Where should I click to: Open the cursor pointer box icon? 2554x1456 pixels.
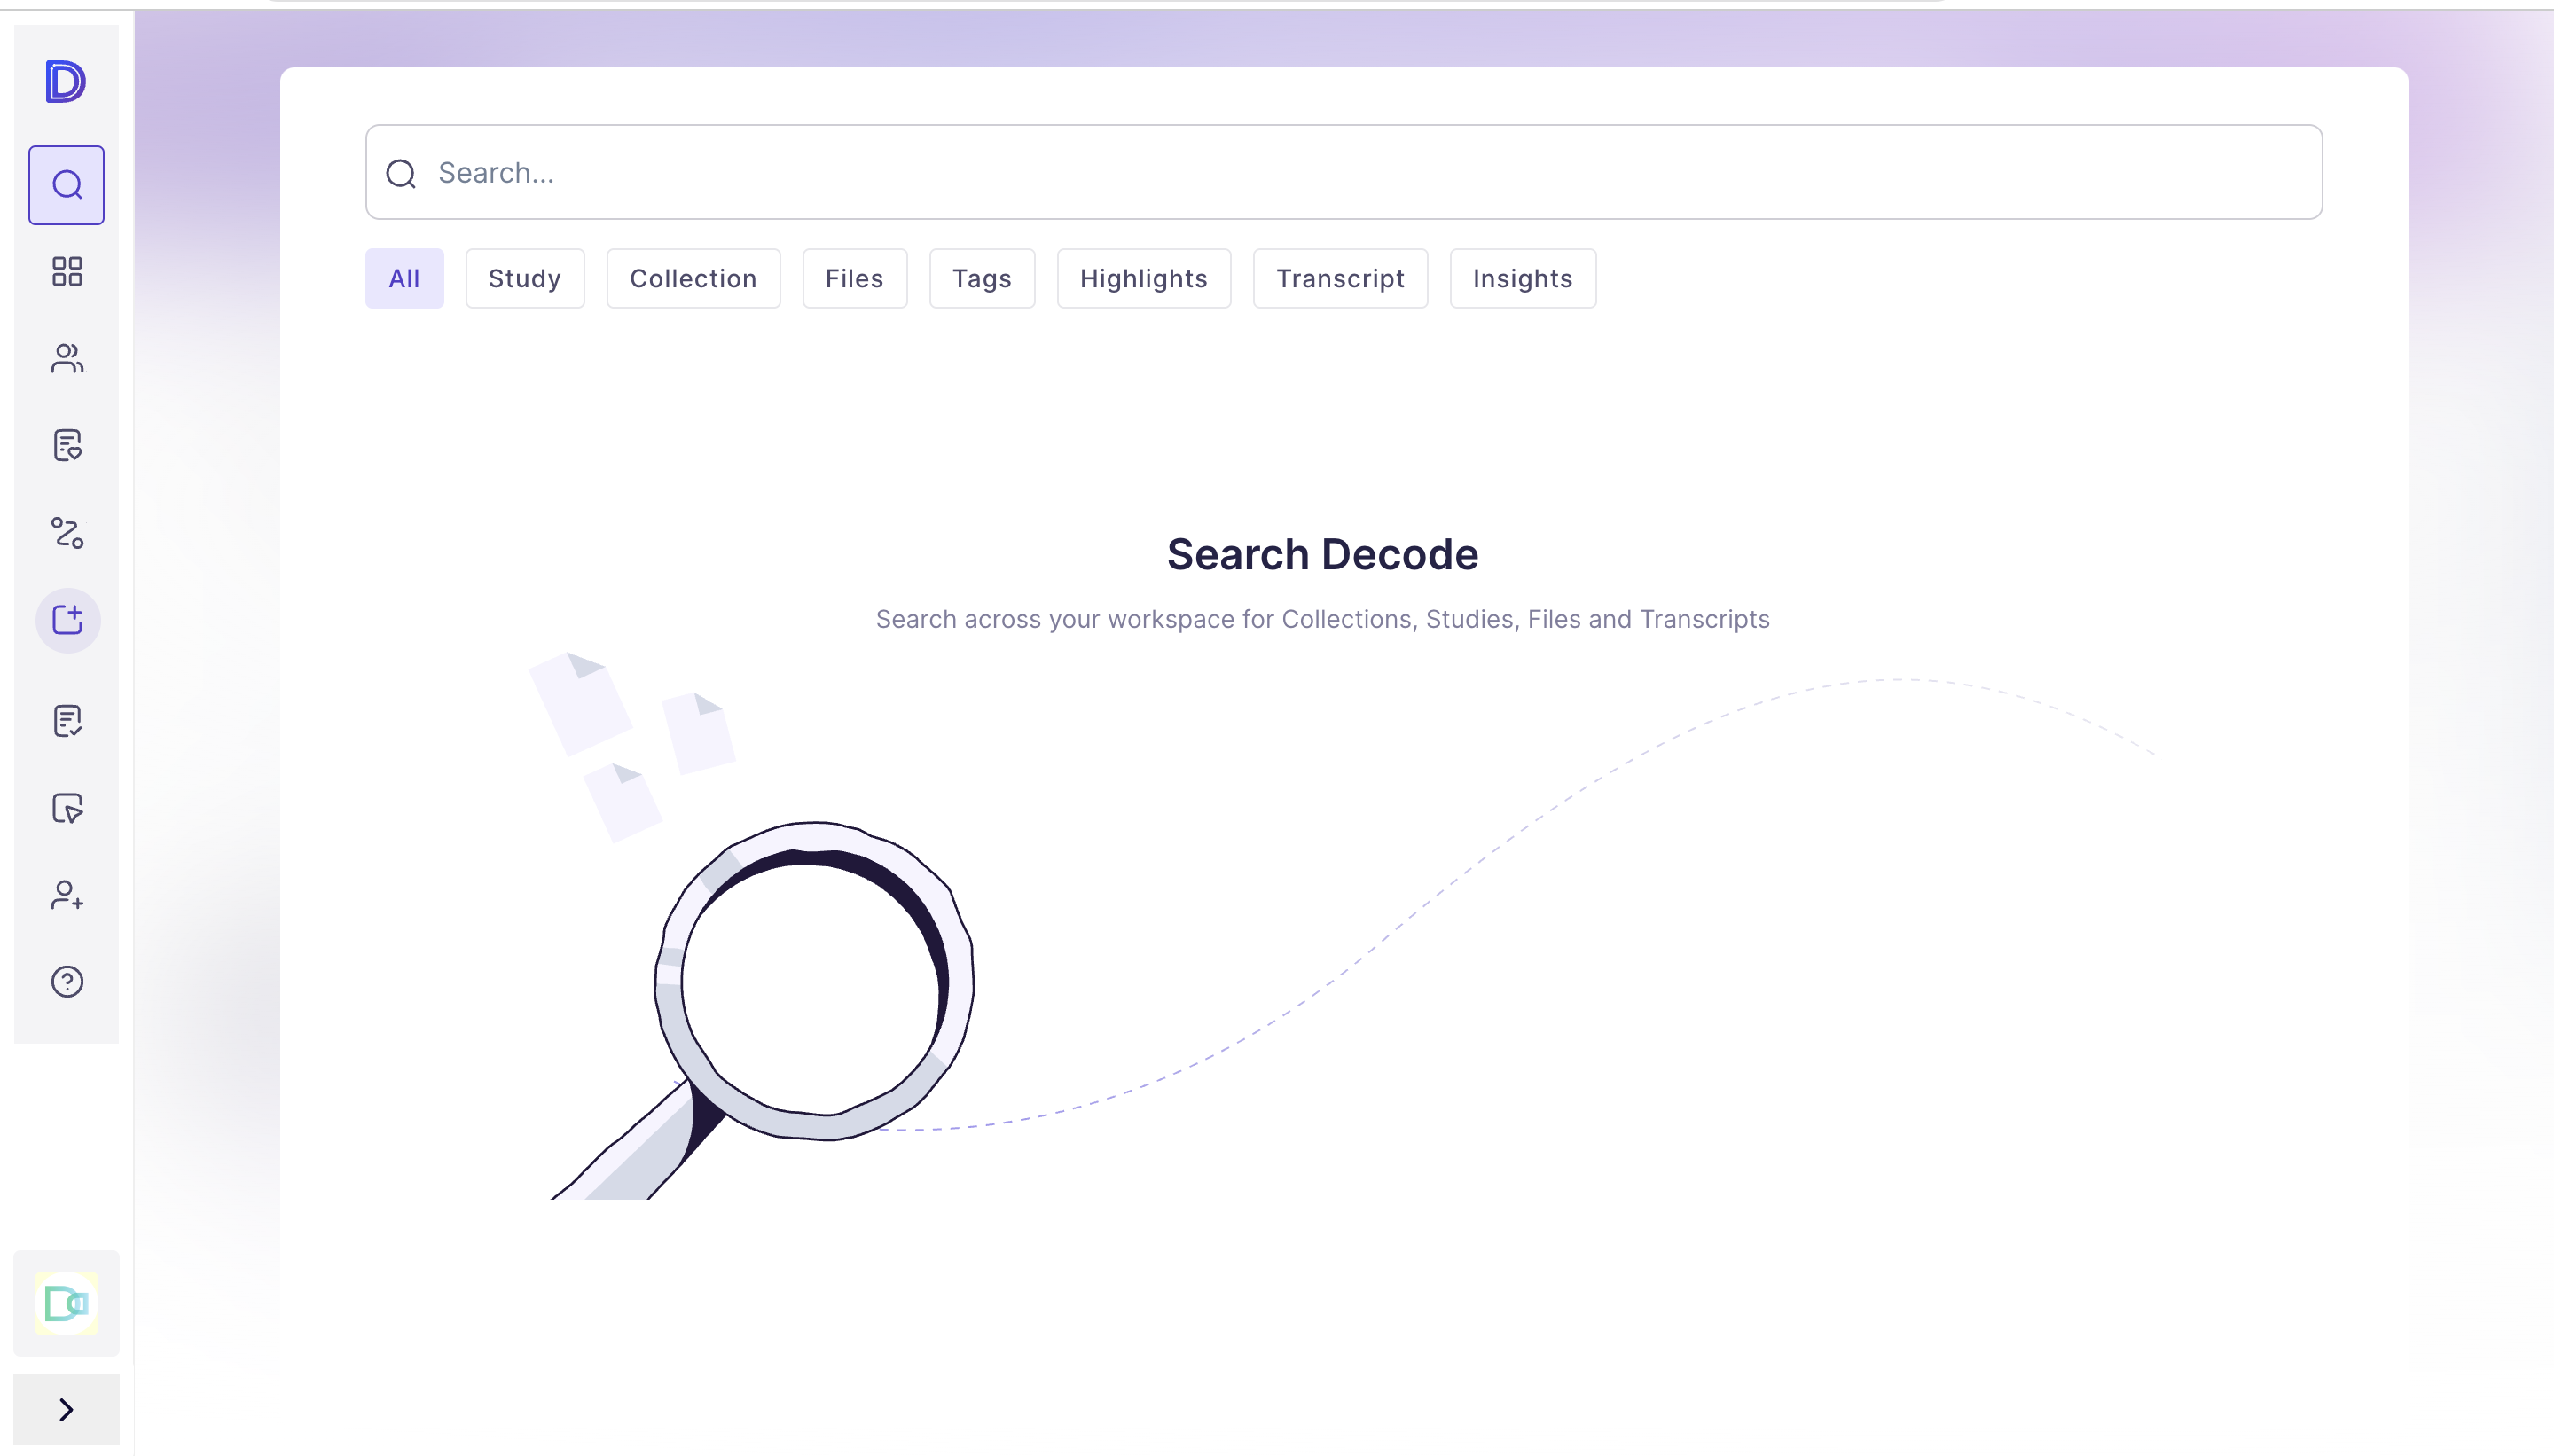[x=67, y=808]
